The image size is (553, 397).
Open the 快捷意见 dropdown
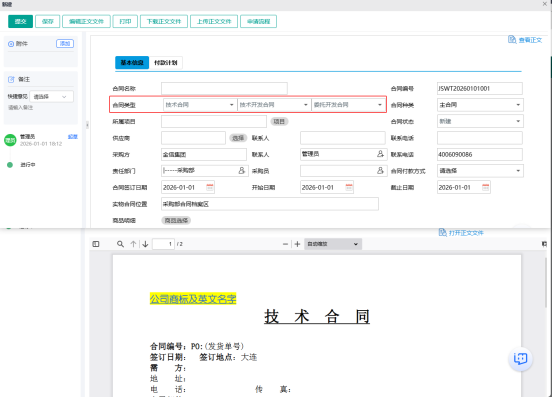[51, 97]
